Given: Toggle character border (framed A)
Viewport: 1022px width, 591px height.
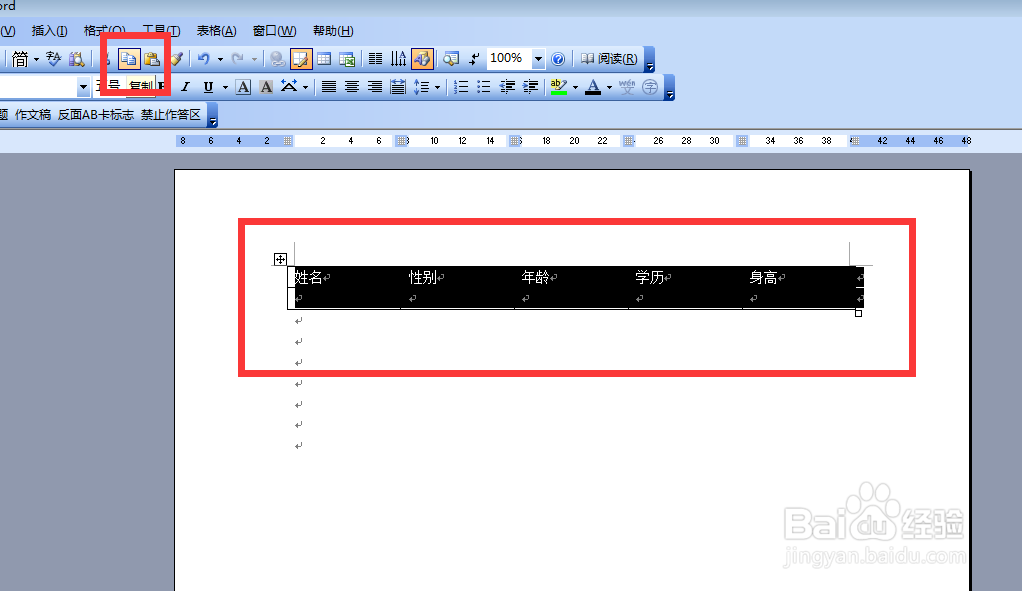Looking at the screenshot, I should point(243,87).
